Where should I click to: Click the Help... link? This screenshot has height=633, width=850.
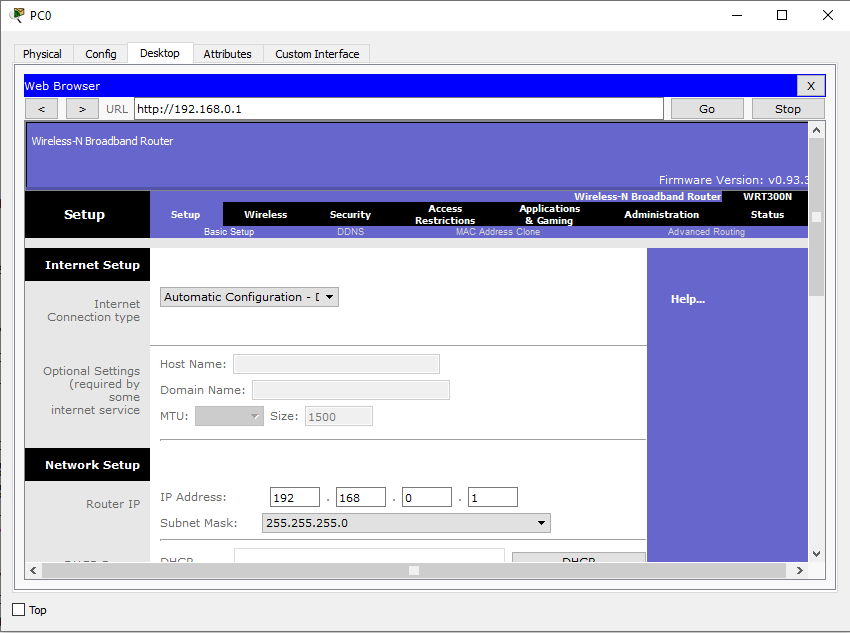(688, 299)
